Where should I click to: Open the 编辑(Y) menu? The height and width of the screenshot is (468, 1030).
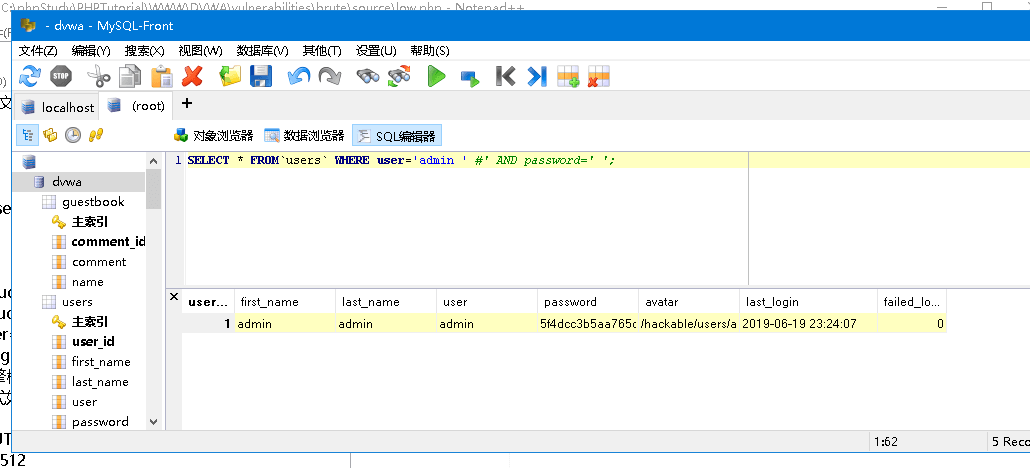[91, 51]
